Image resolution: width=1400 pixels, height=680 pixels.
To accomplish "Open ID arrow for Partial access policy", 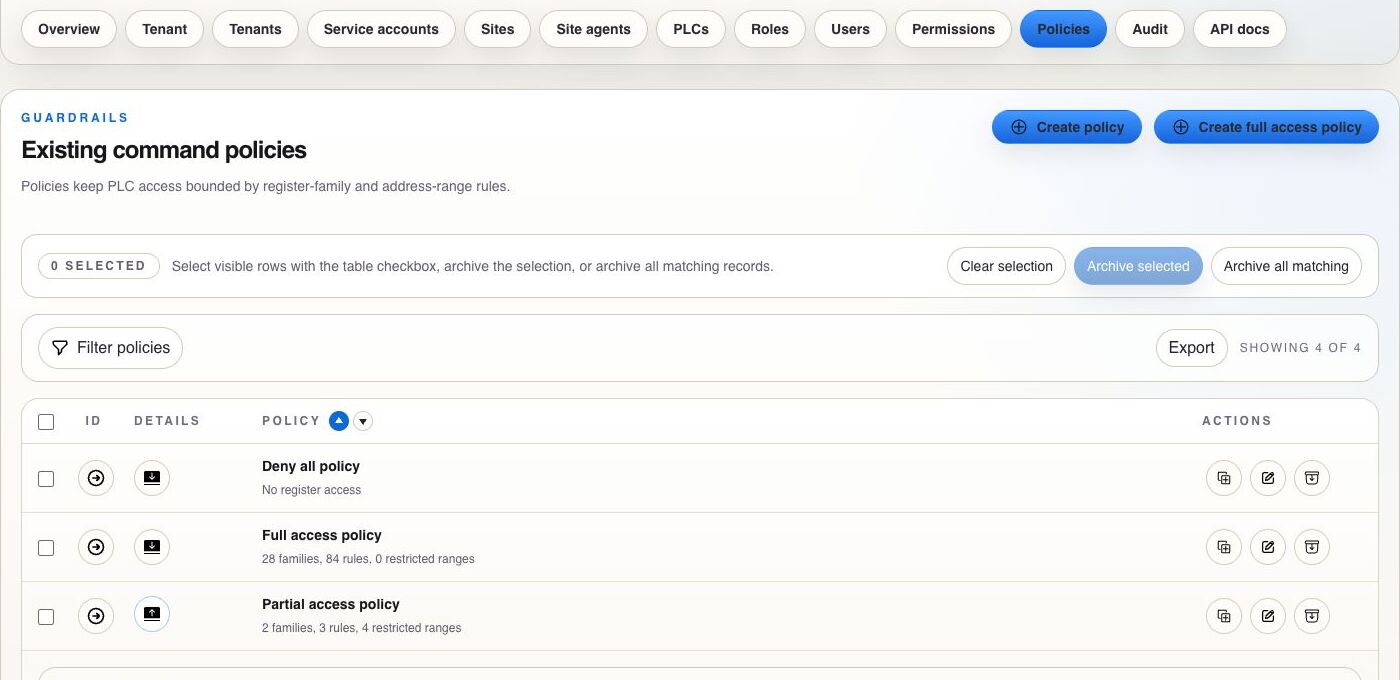I will [96, 616].
